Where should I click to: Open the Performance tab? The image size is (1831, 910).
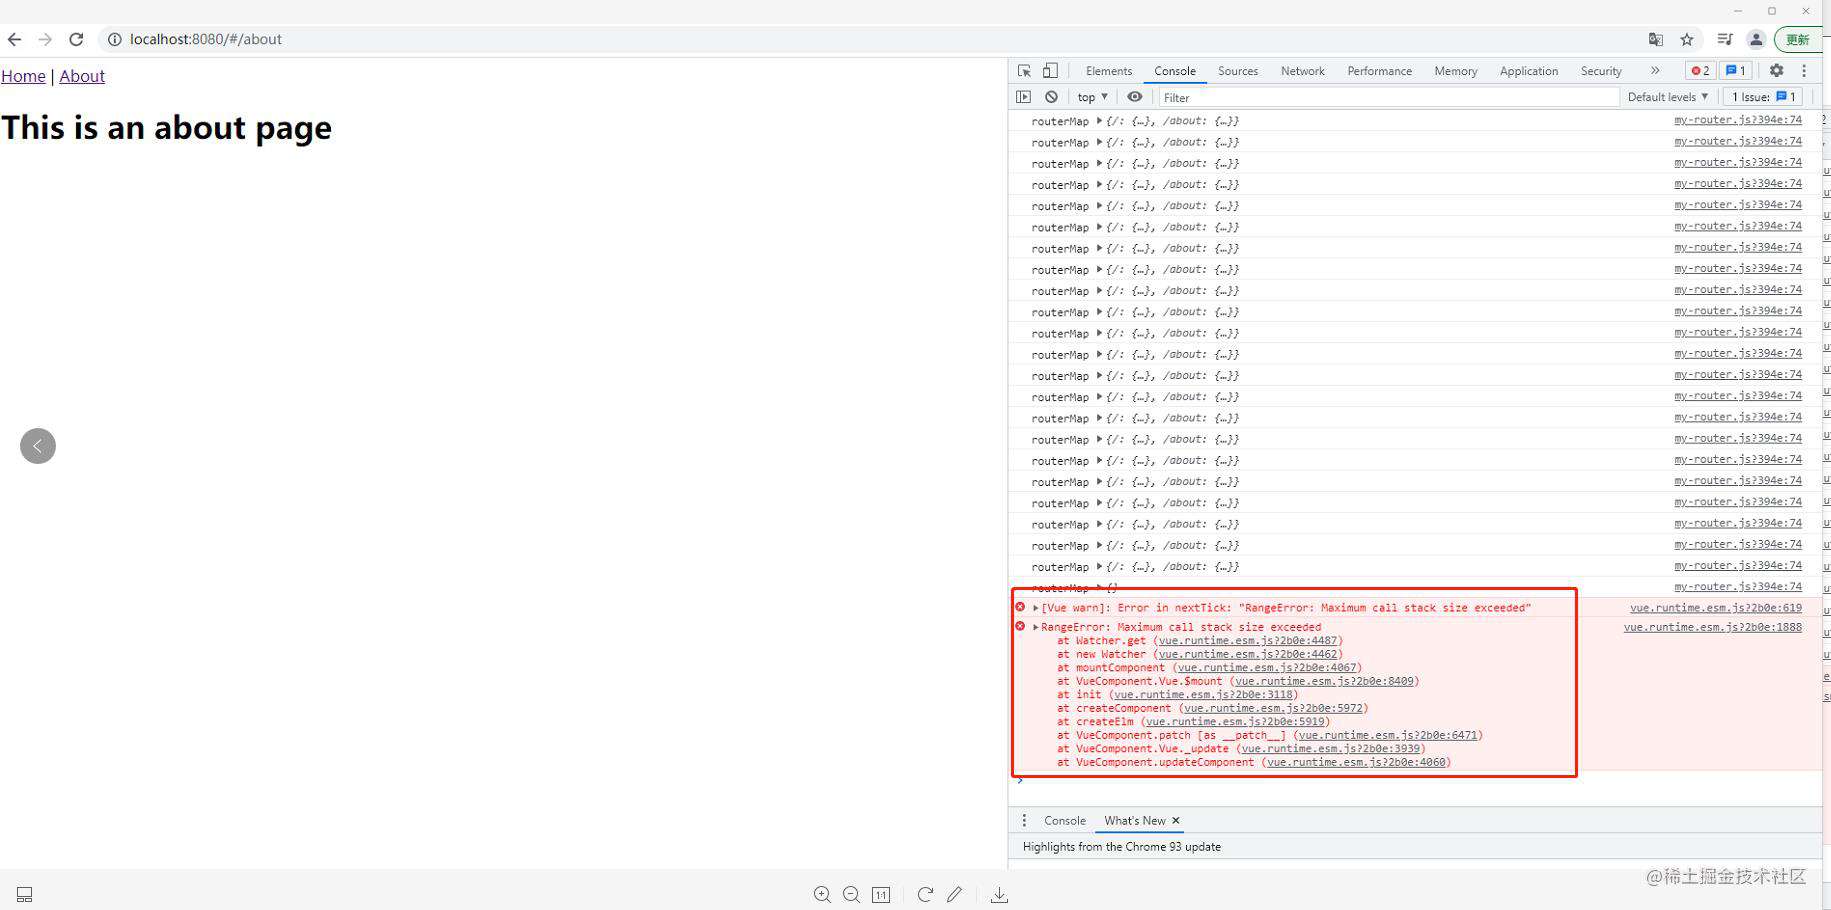click(x=1379, y=71)
